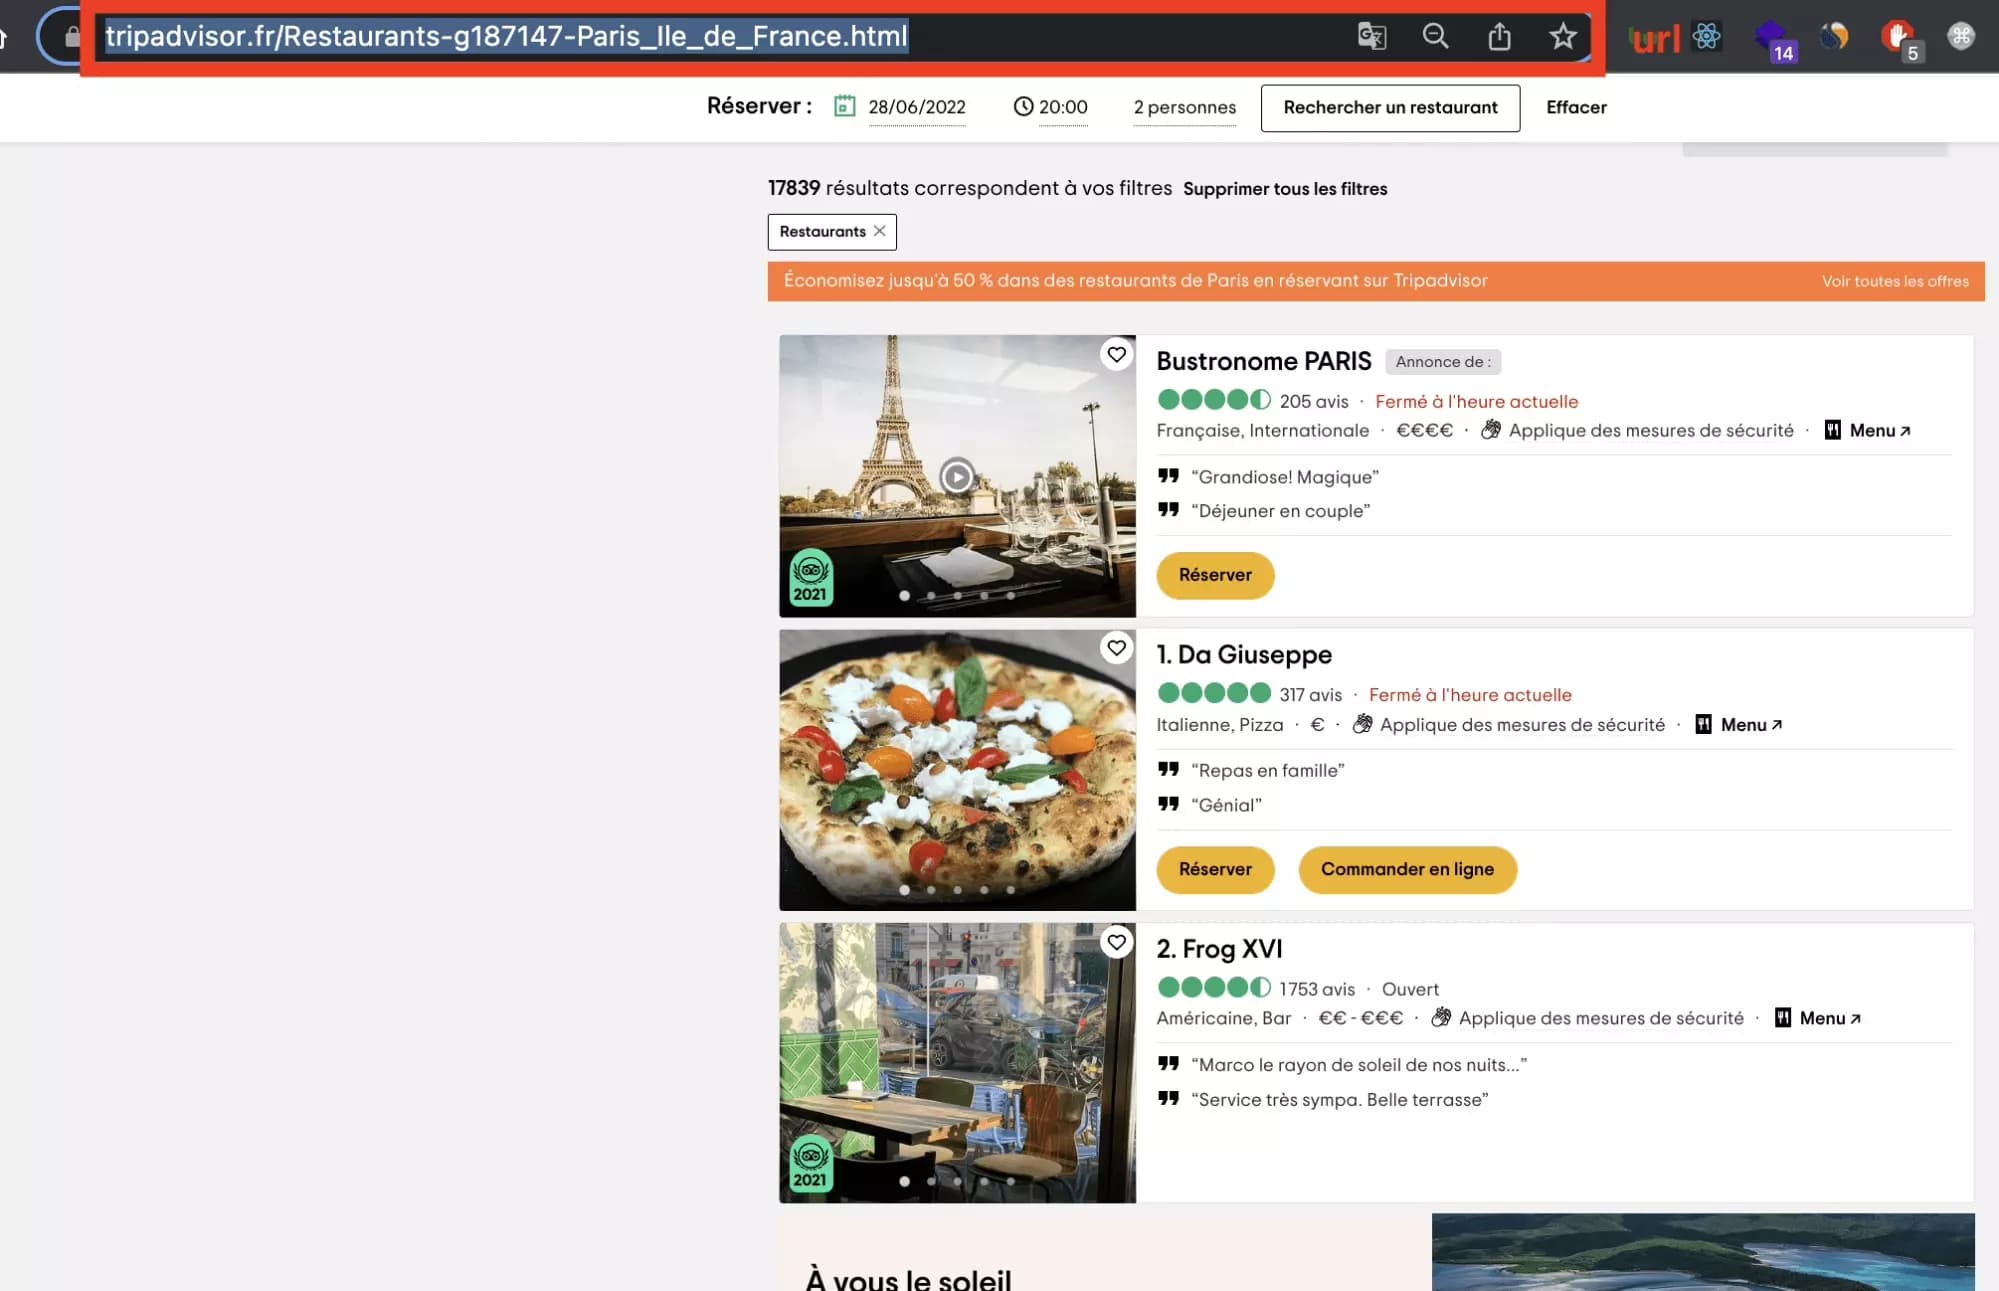Open the time selector showing 20:00
This screenshot has width=1999, height=1291.
1063,107
